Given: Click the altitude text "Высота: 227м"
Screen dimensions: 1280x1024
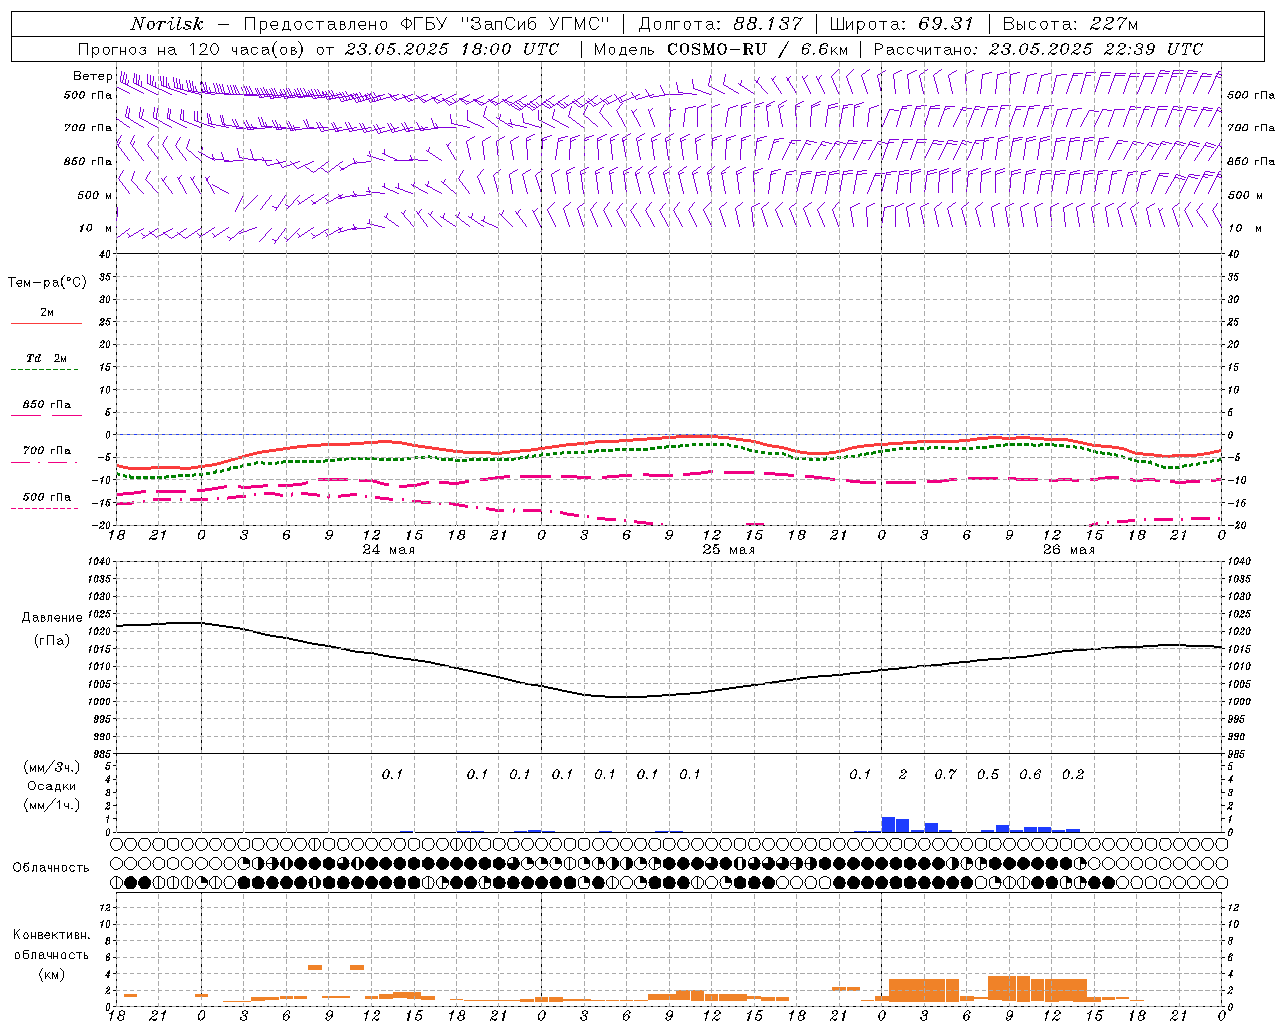Looking at the screenshot, I should pyautogui.click(x=1070, y=24).
